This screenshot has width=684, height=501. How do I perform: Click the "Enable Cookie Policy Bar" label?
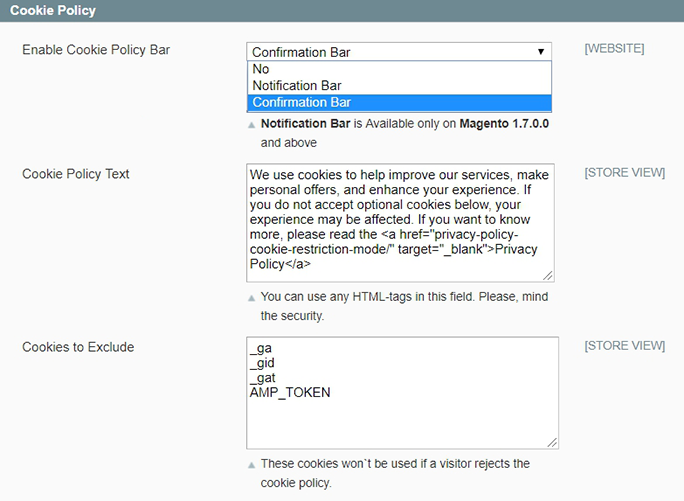[x=96, y=50]
